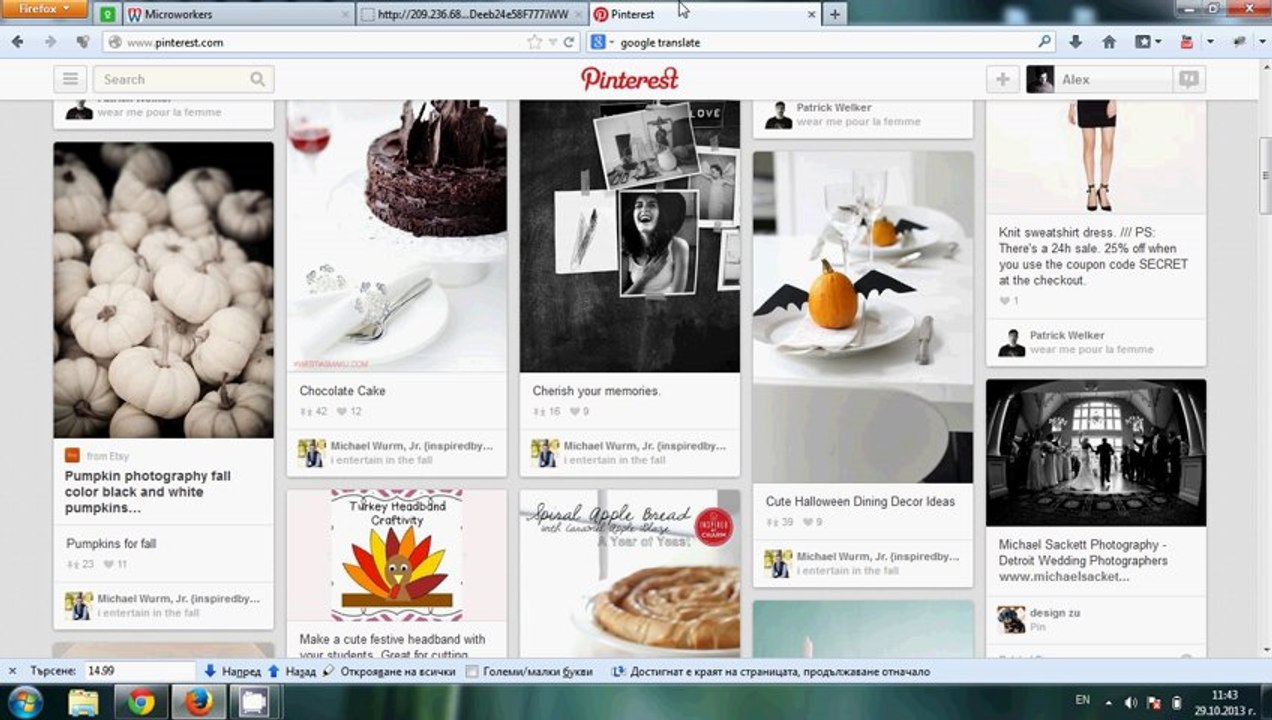Open the Spiral Apple Bread pin image
Viewport: 1272px width, 720px height.
coord(630,572)
